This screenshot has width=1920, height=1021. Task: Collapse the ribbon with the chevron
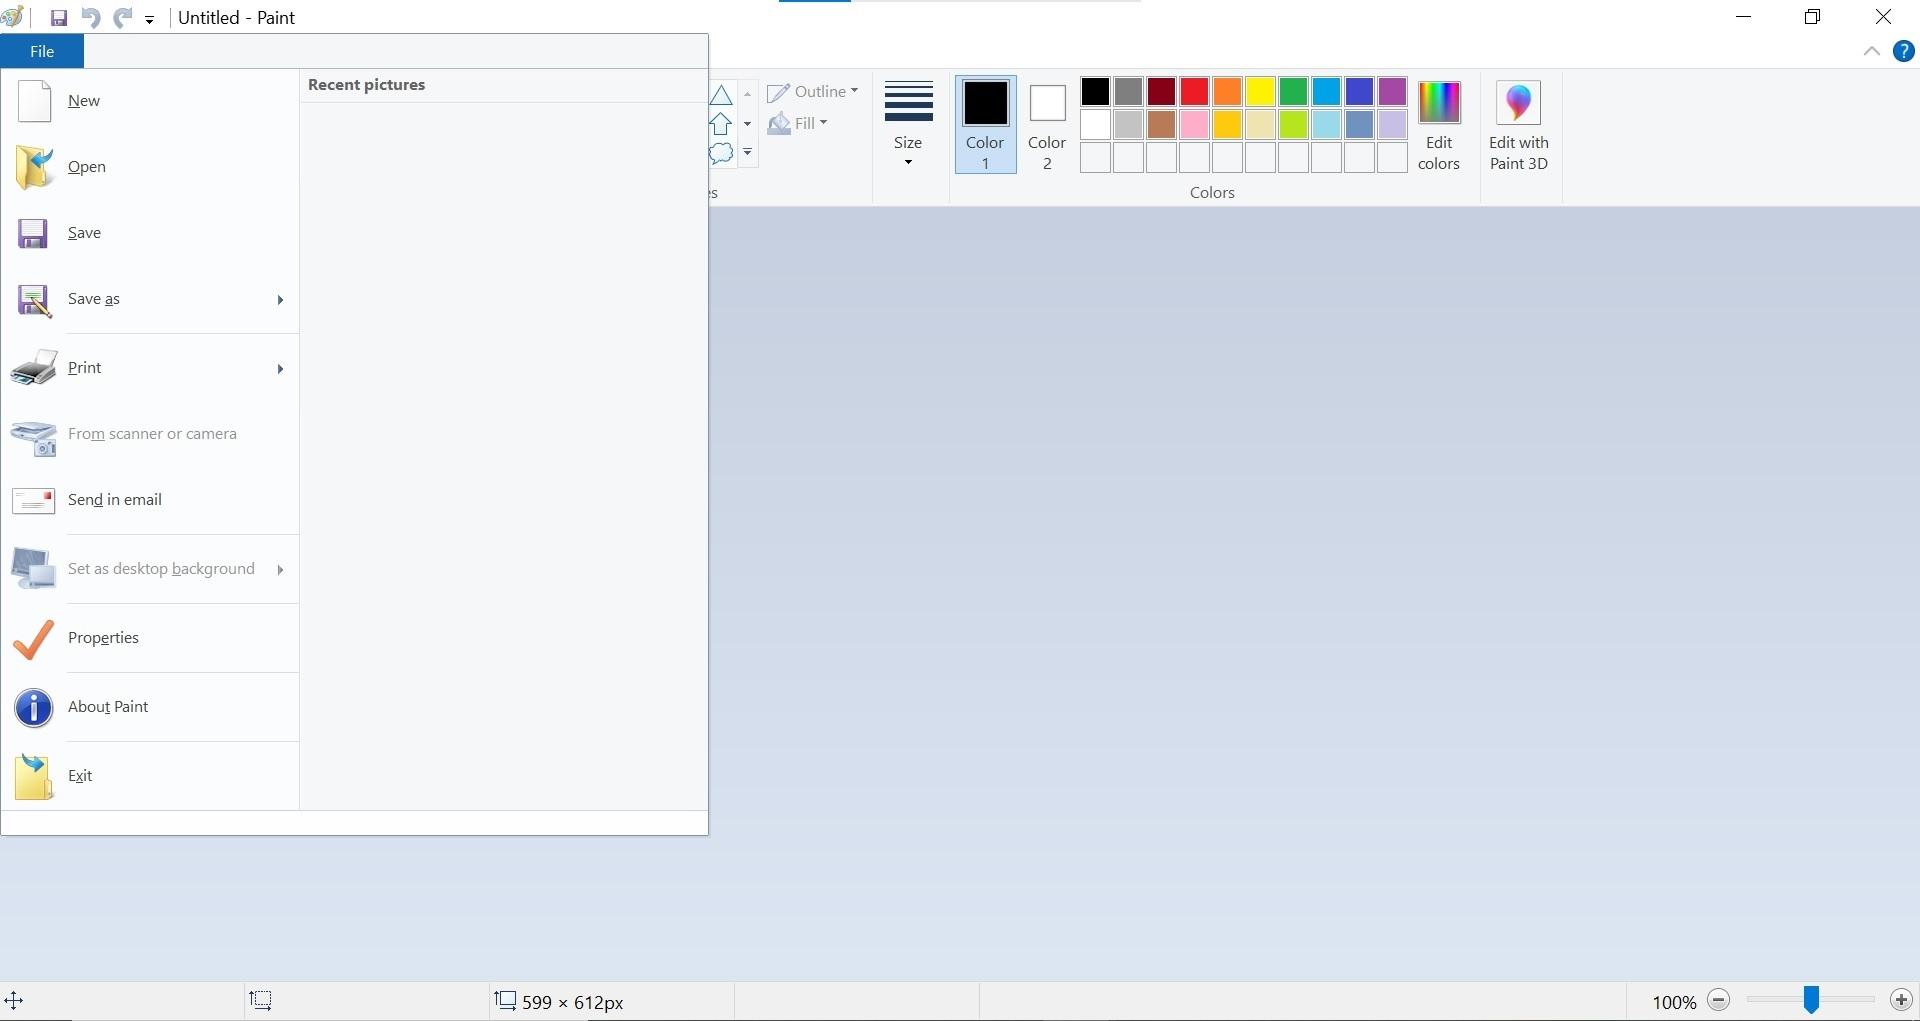click(1872, 51)
